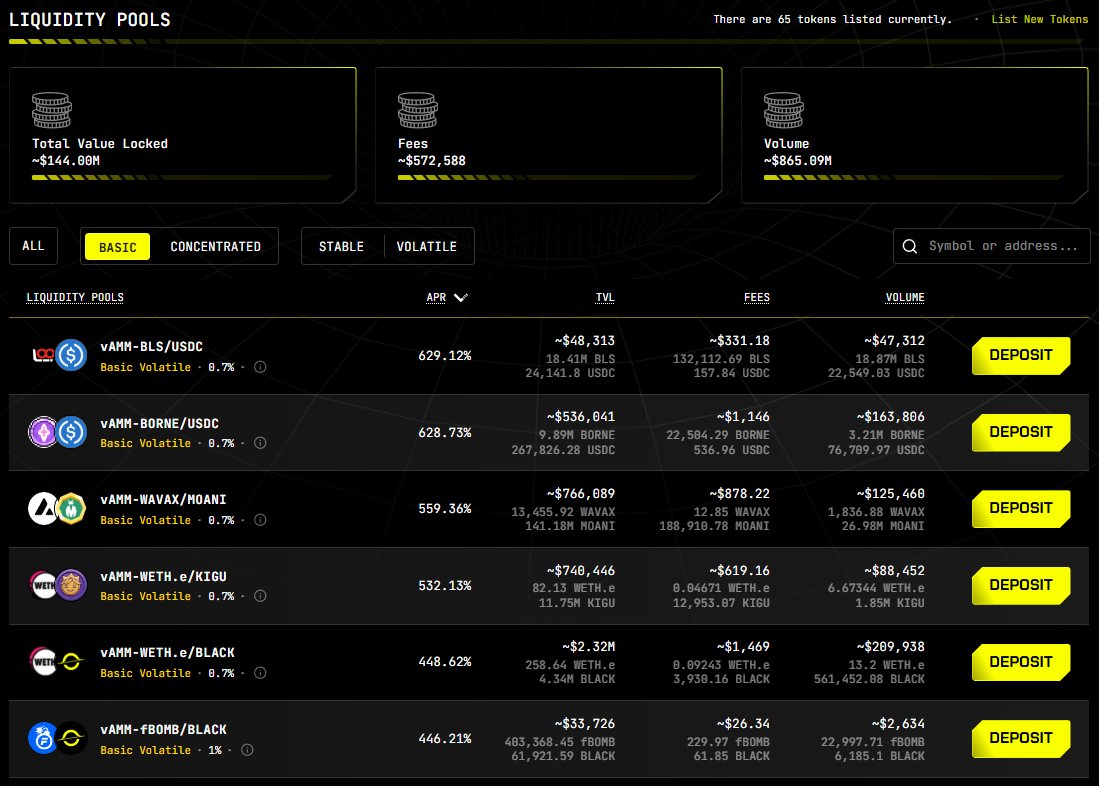Select the BASIC pool filter
Viewport: 1099px width, 786px height.
117,247
